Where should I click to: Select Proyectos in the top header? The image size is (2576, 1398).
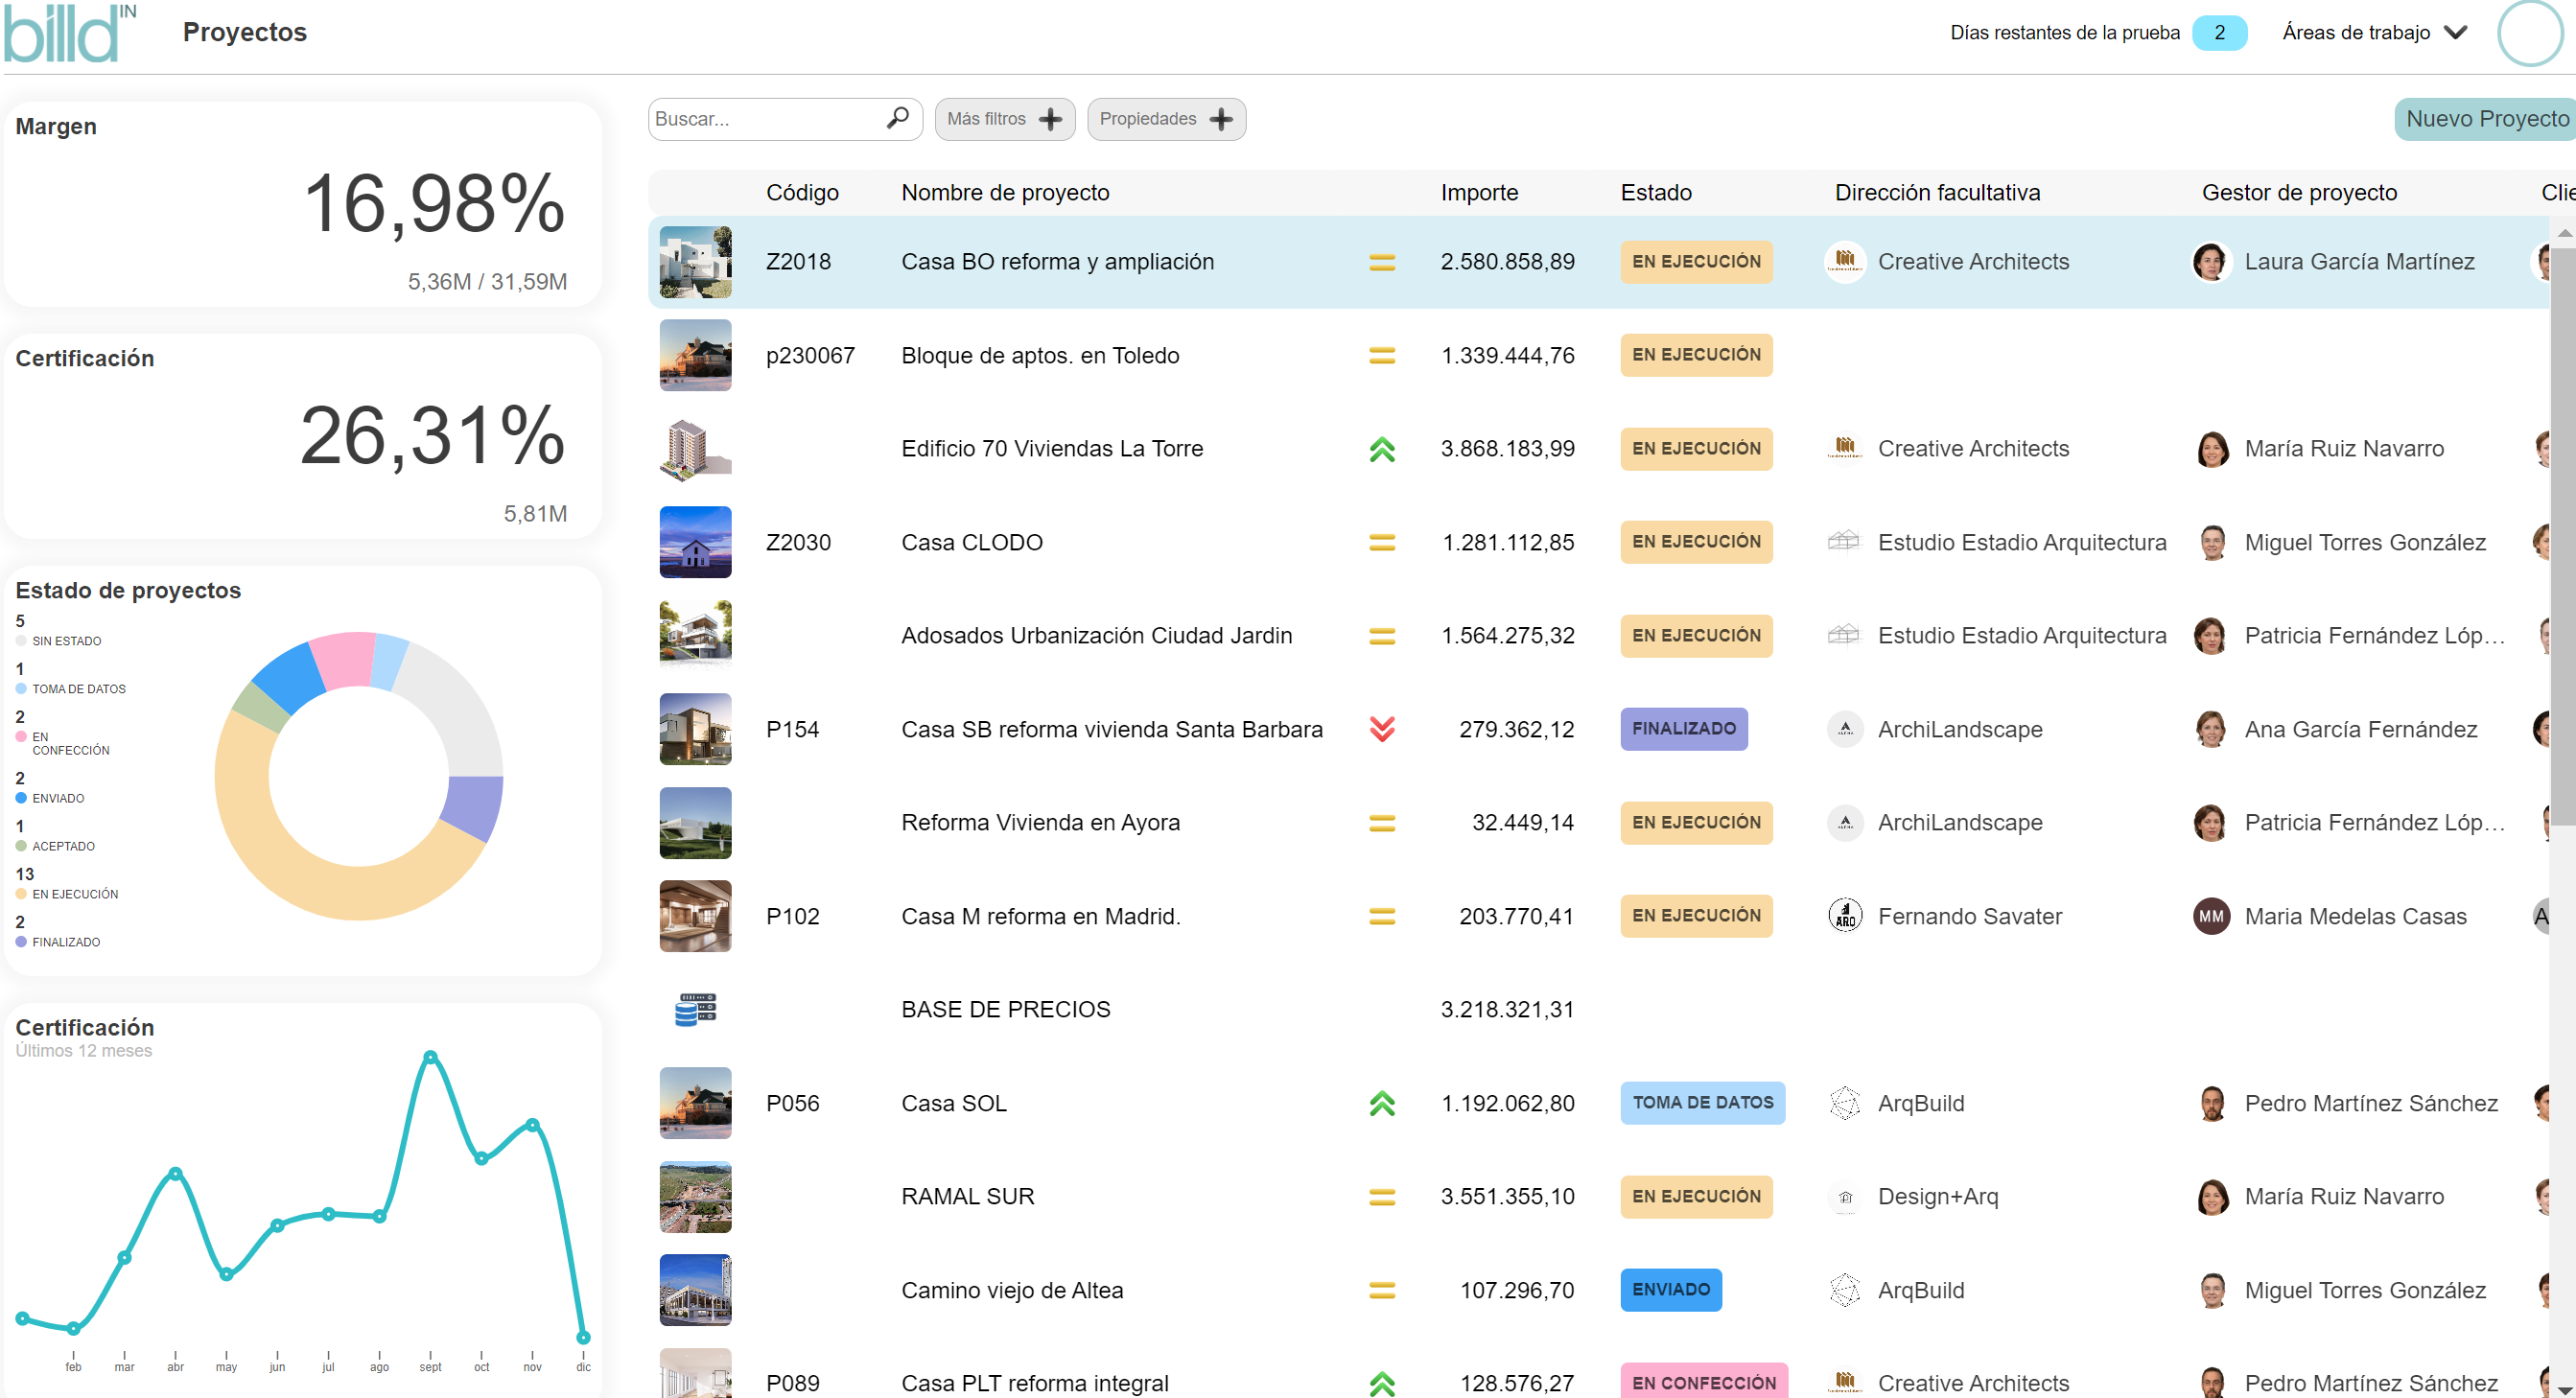pyautogui.click(x=245, y=32)
